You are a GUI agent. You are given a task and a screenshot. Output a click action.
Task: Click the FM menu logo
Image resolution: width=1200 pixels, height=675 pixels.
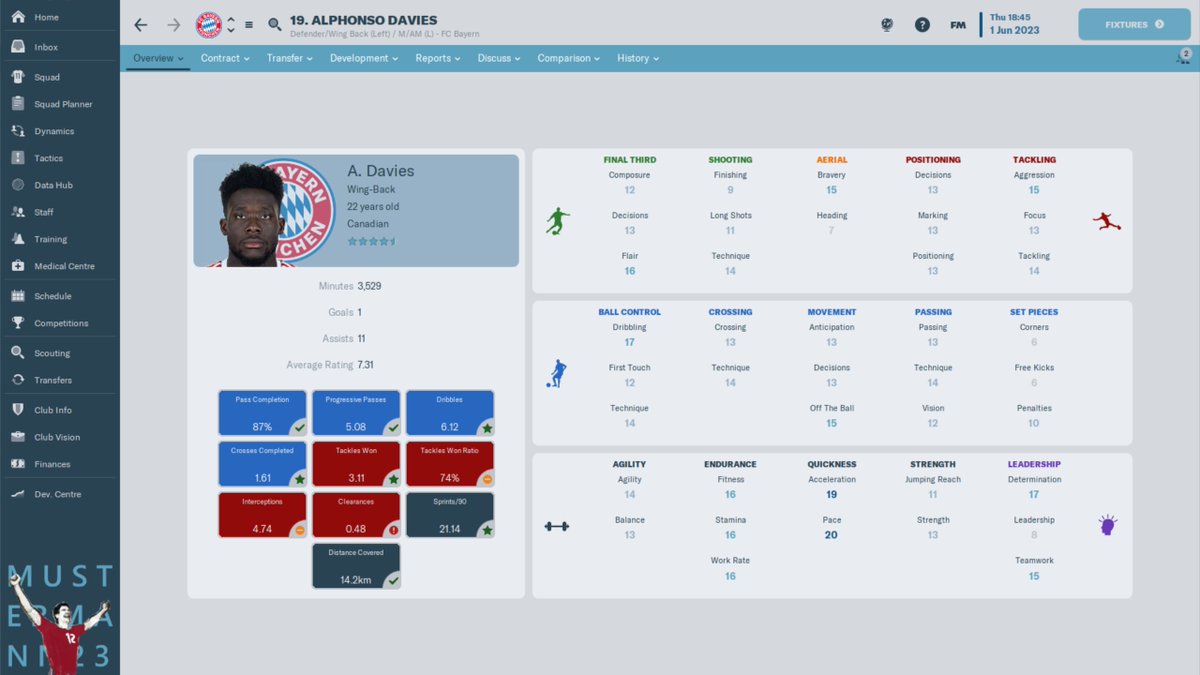pos(957,25)
